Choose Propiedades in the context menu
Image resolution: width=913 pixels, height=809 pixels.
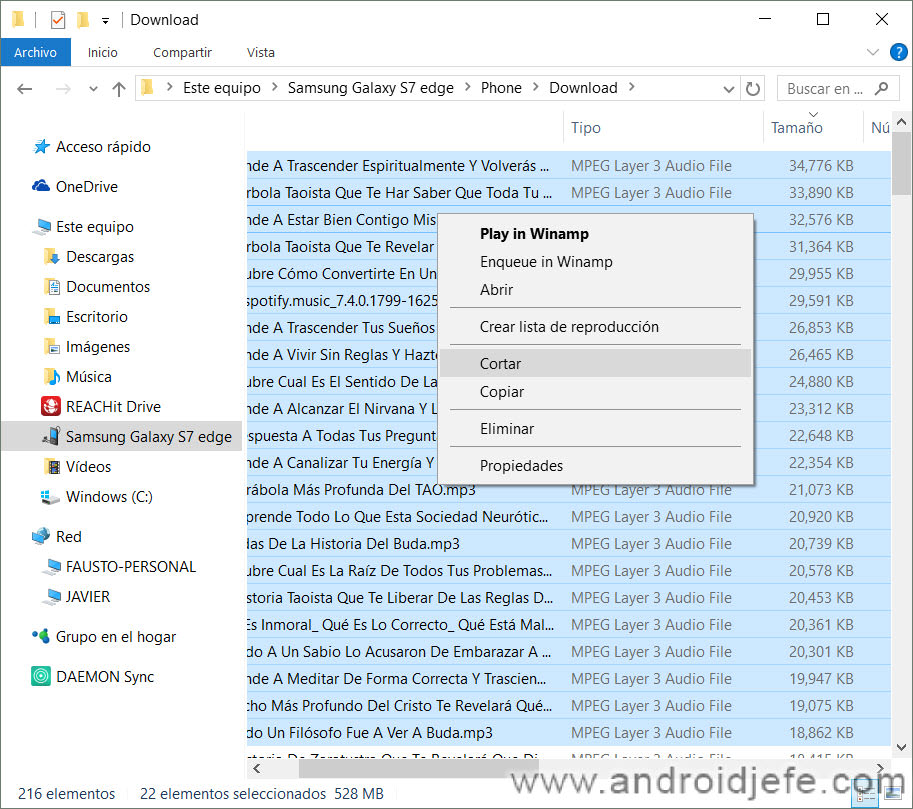pyautogui.click(x=521, y=465)
